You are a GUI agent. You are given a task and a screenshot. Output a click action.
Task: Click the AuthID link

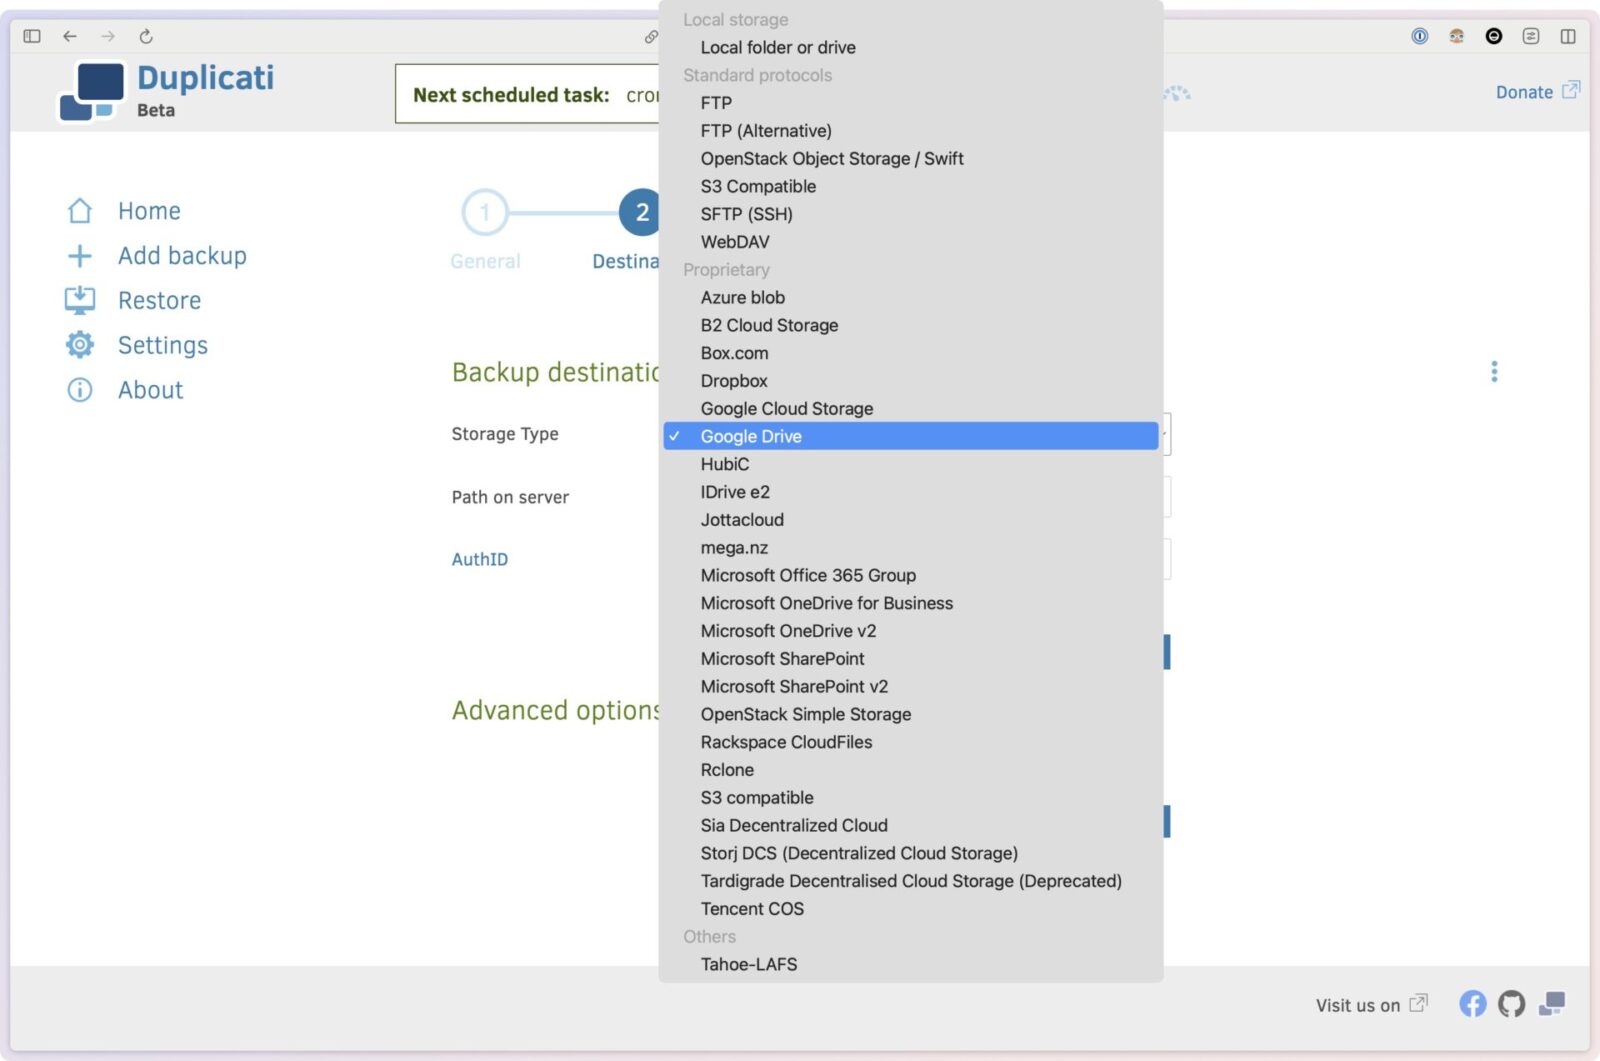(480, 560)
